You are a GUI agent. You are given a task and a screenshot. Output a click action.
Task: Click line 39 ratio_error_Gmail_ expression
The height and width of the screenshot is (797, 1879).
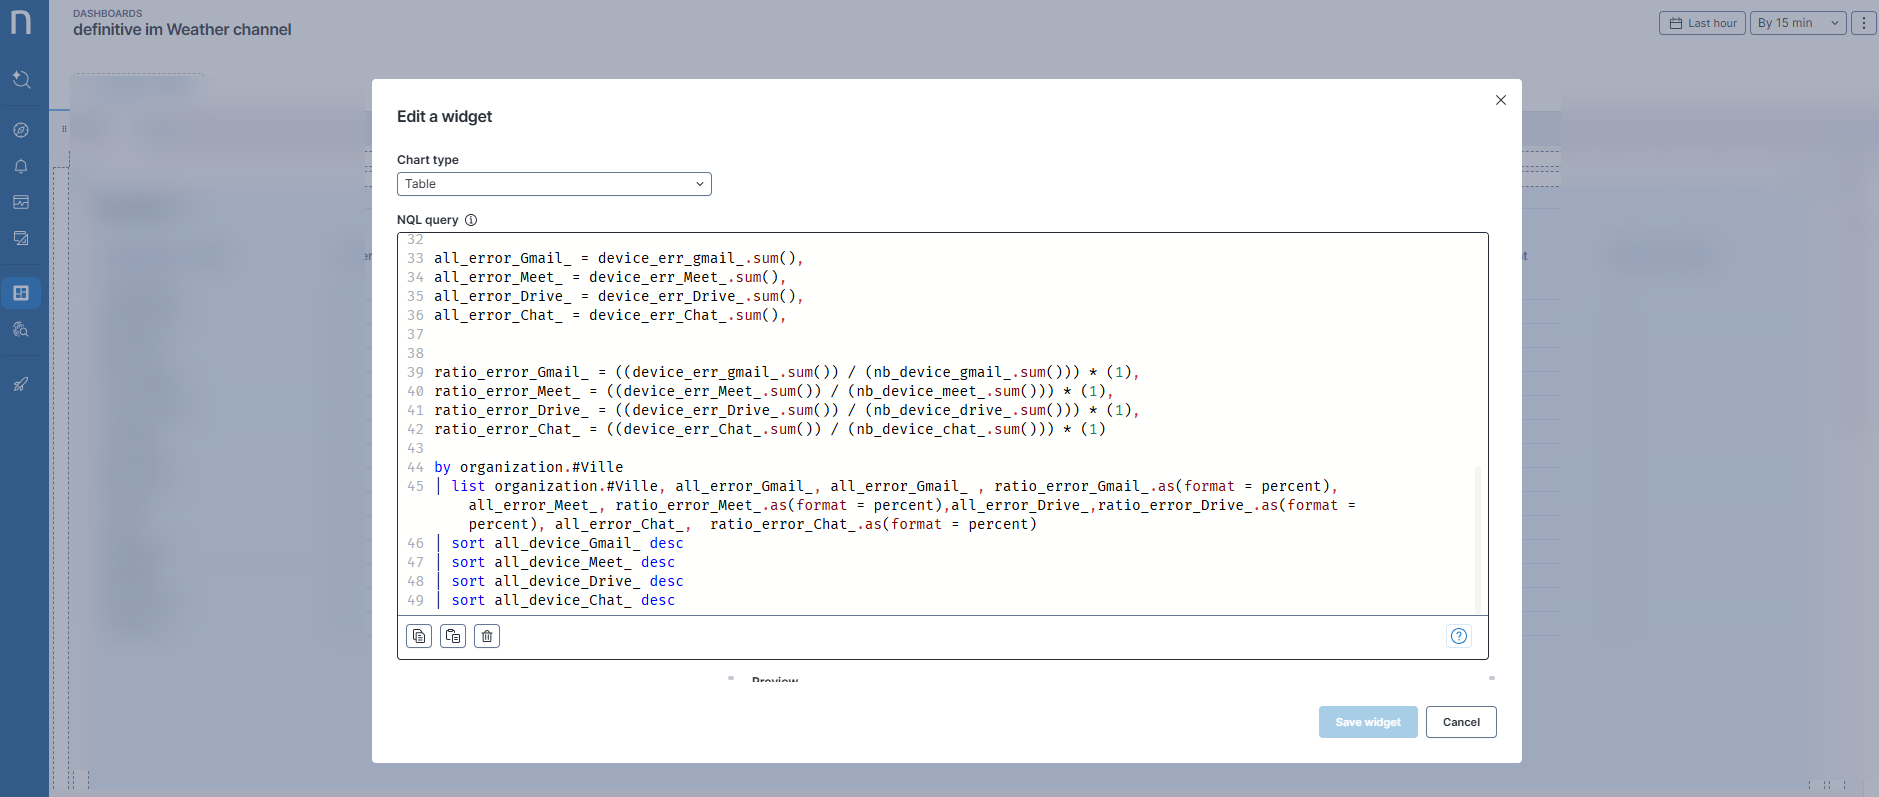[x=786, y=372]
